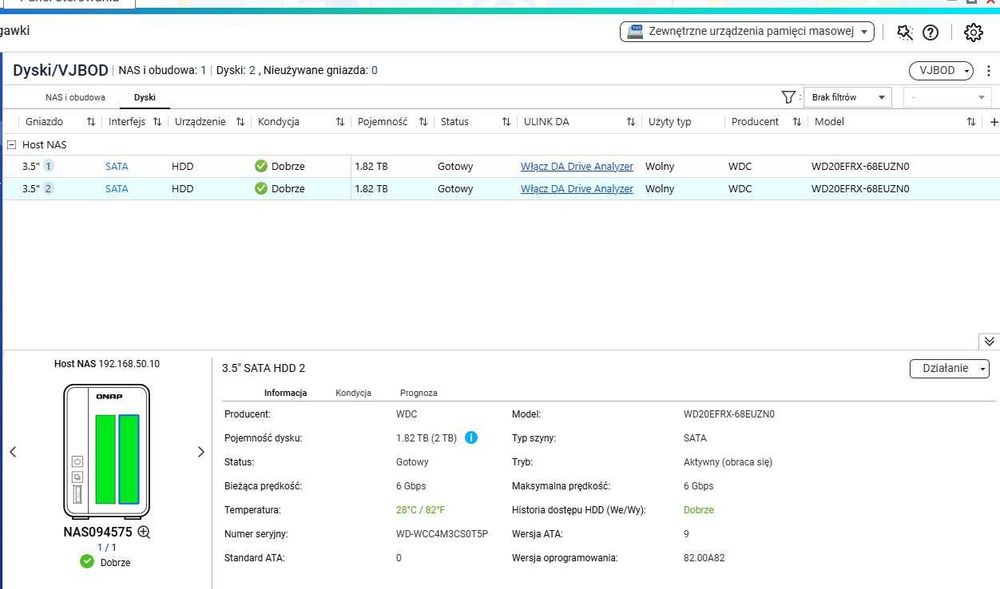1000x589 pixels.
Task: Sort by the Status column arrows
Action: pos(506,122)
